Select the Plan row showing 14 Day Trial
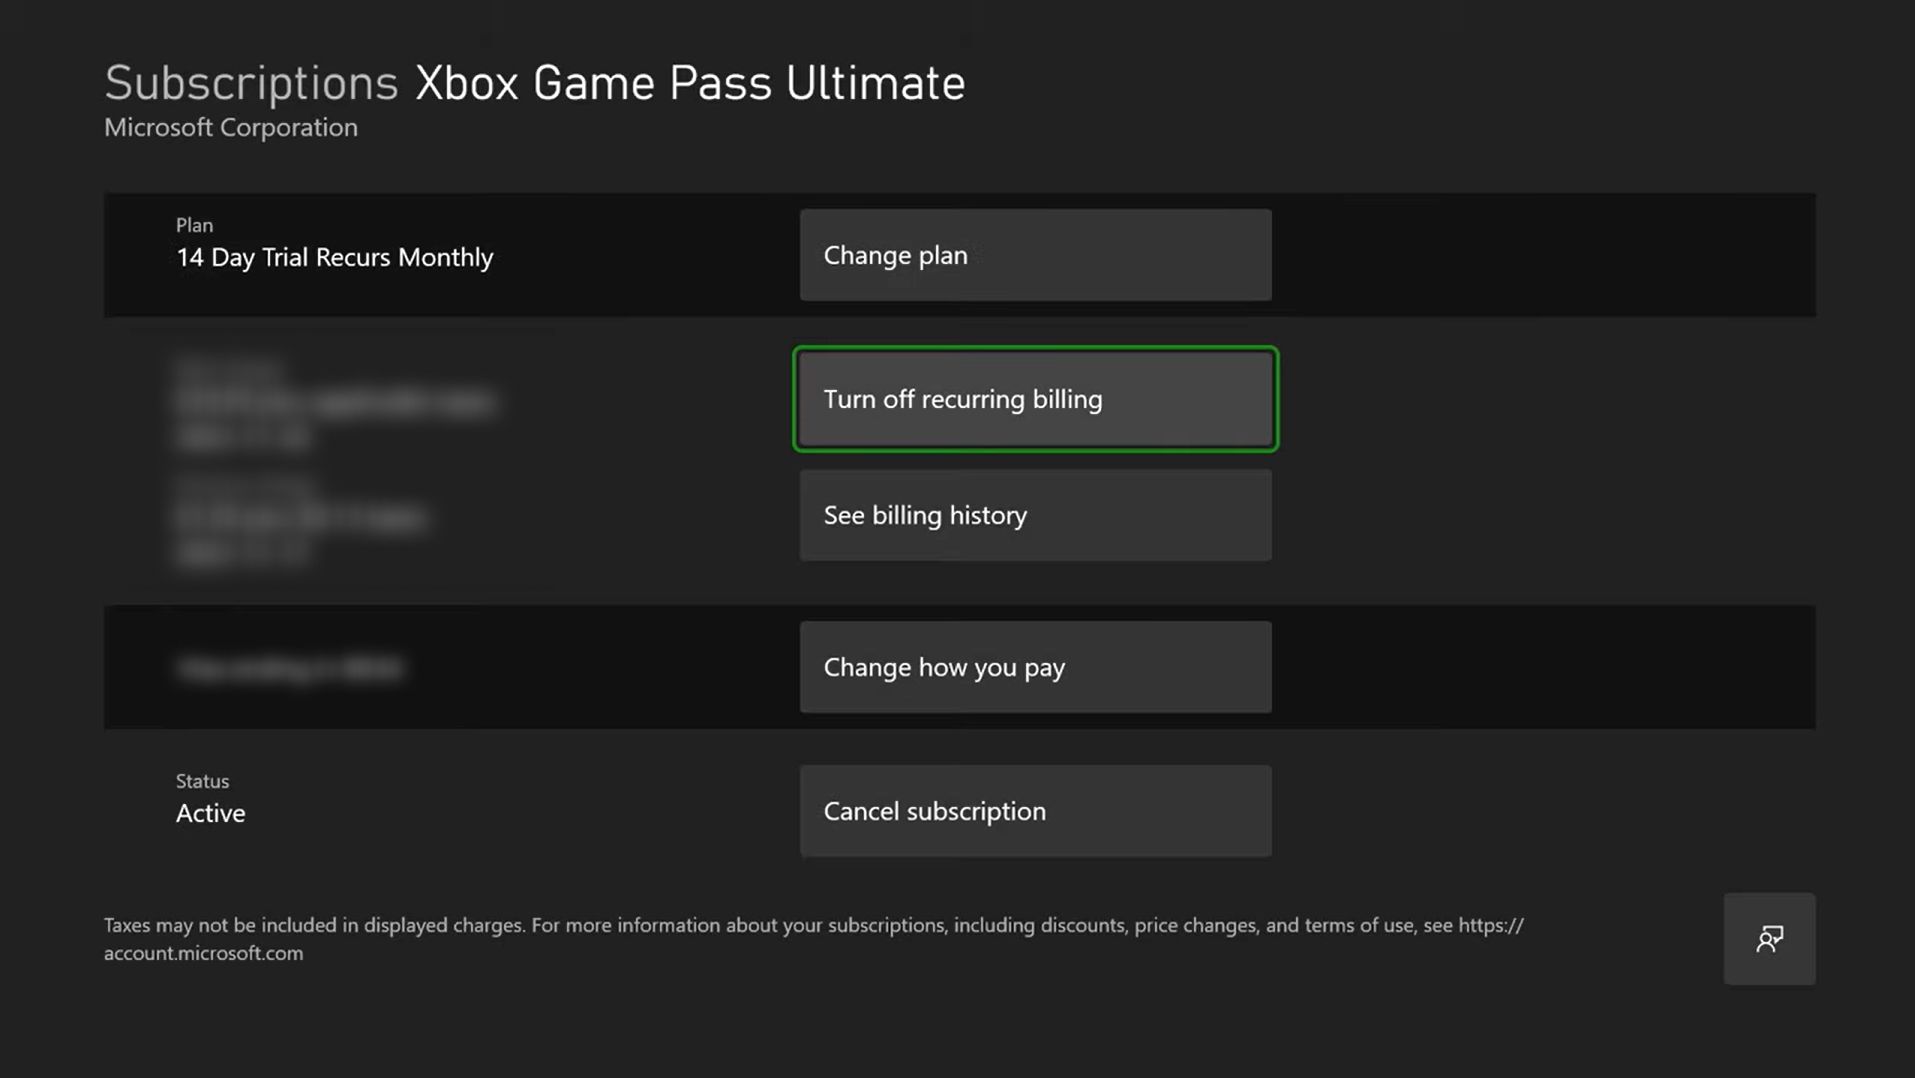This screenshot has width=1915, height=1078. [x=333, y=245]
